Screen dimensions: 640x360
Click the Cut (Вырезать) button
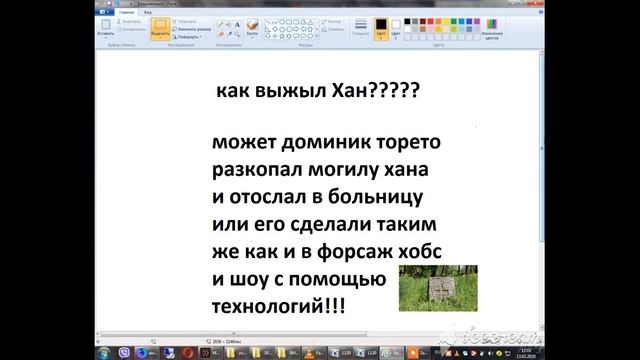pyautogui.click(x=129, y=22)
